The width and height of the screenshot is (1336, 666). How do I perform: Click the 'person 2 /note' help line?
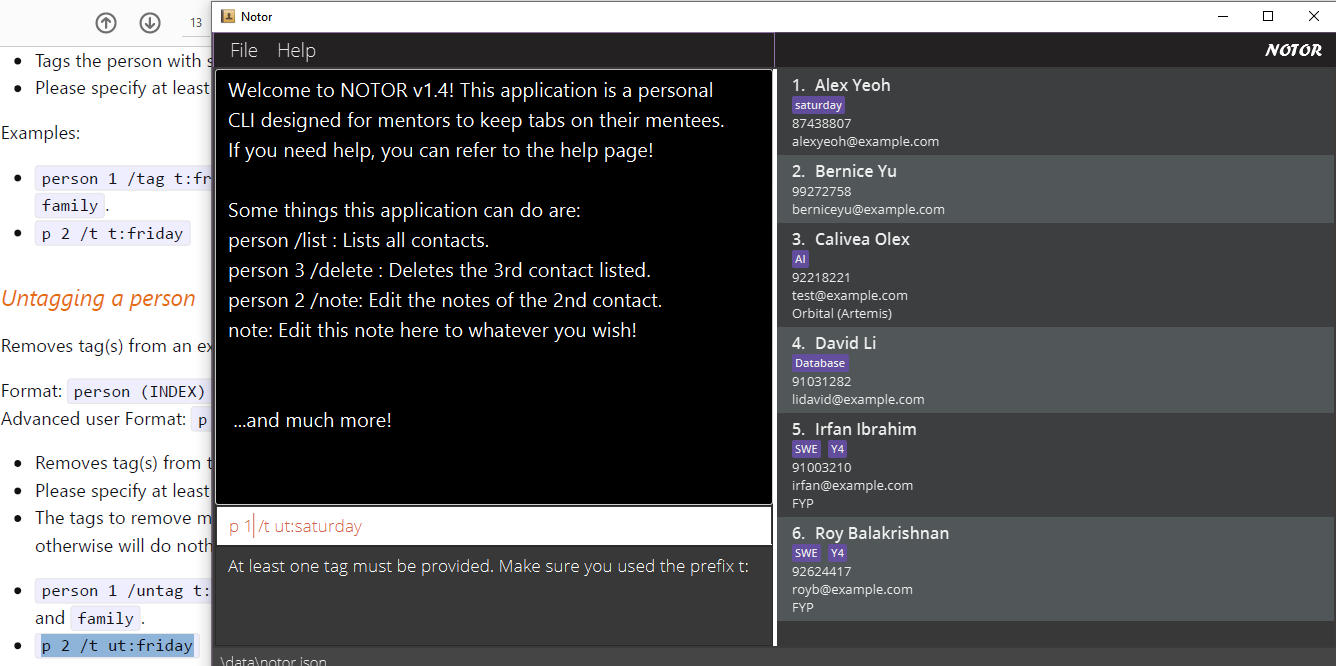[x=445, y=300]
